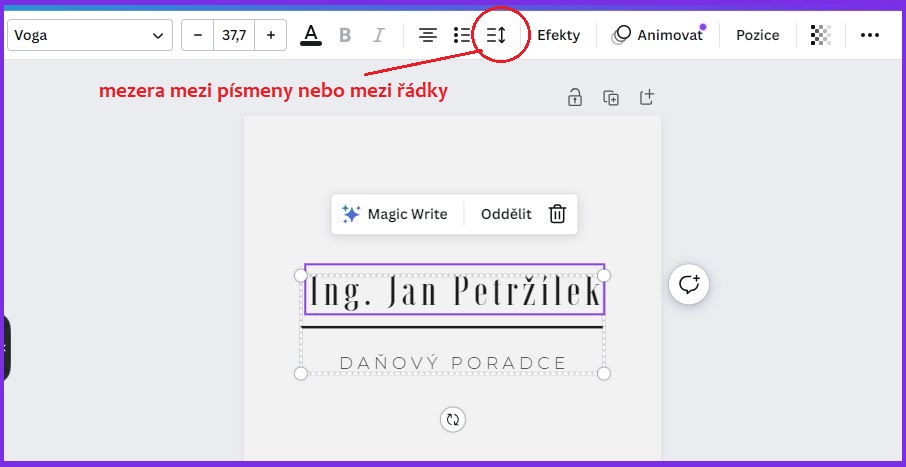Change text alignment

[x=428, y=35]
